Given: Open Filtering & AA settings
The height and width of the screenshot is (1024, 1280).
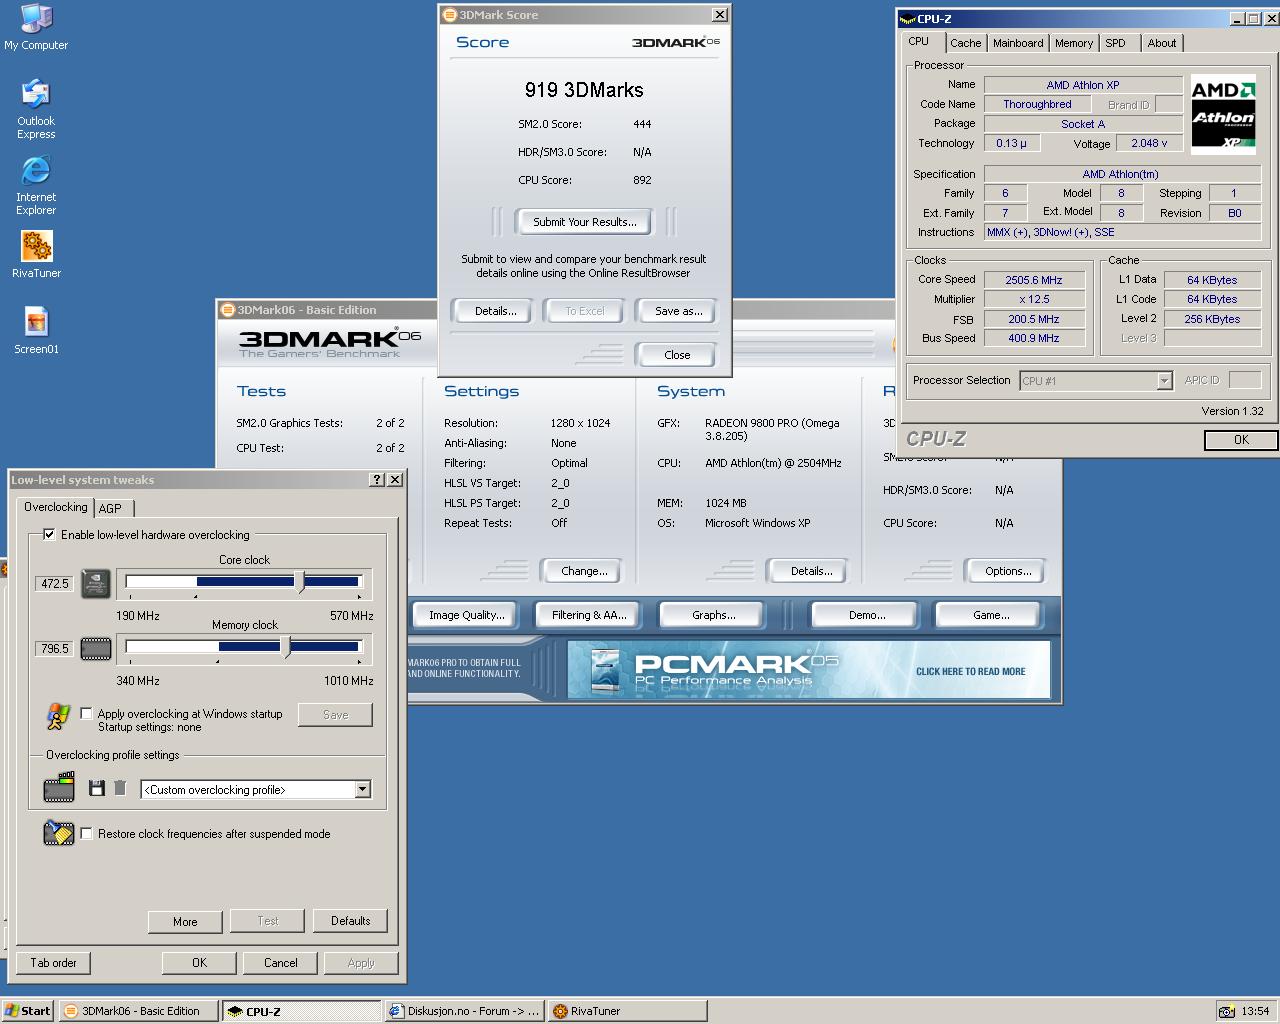Looking at the screenshot, I should (x=589, y=615).
